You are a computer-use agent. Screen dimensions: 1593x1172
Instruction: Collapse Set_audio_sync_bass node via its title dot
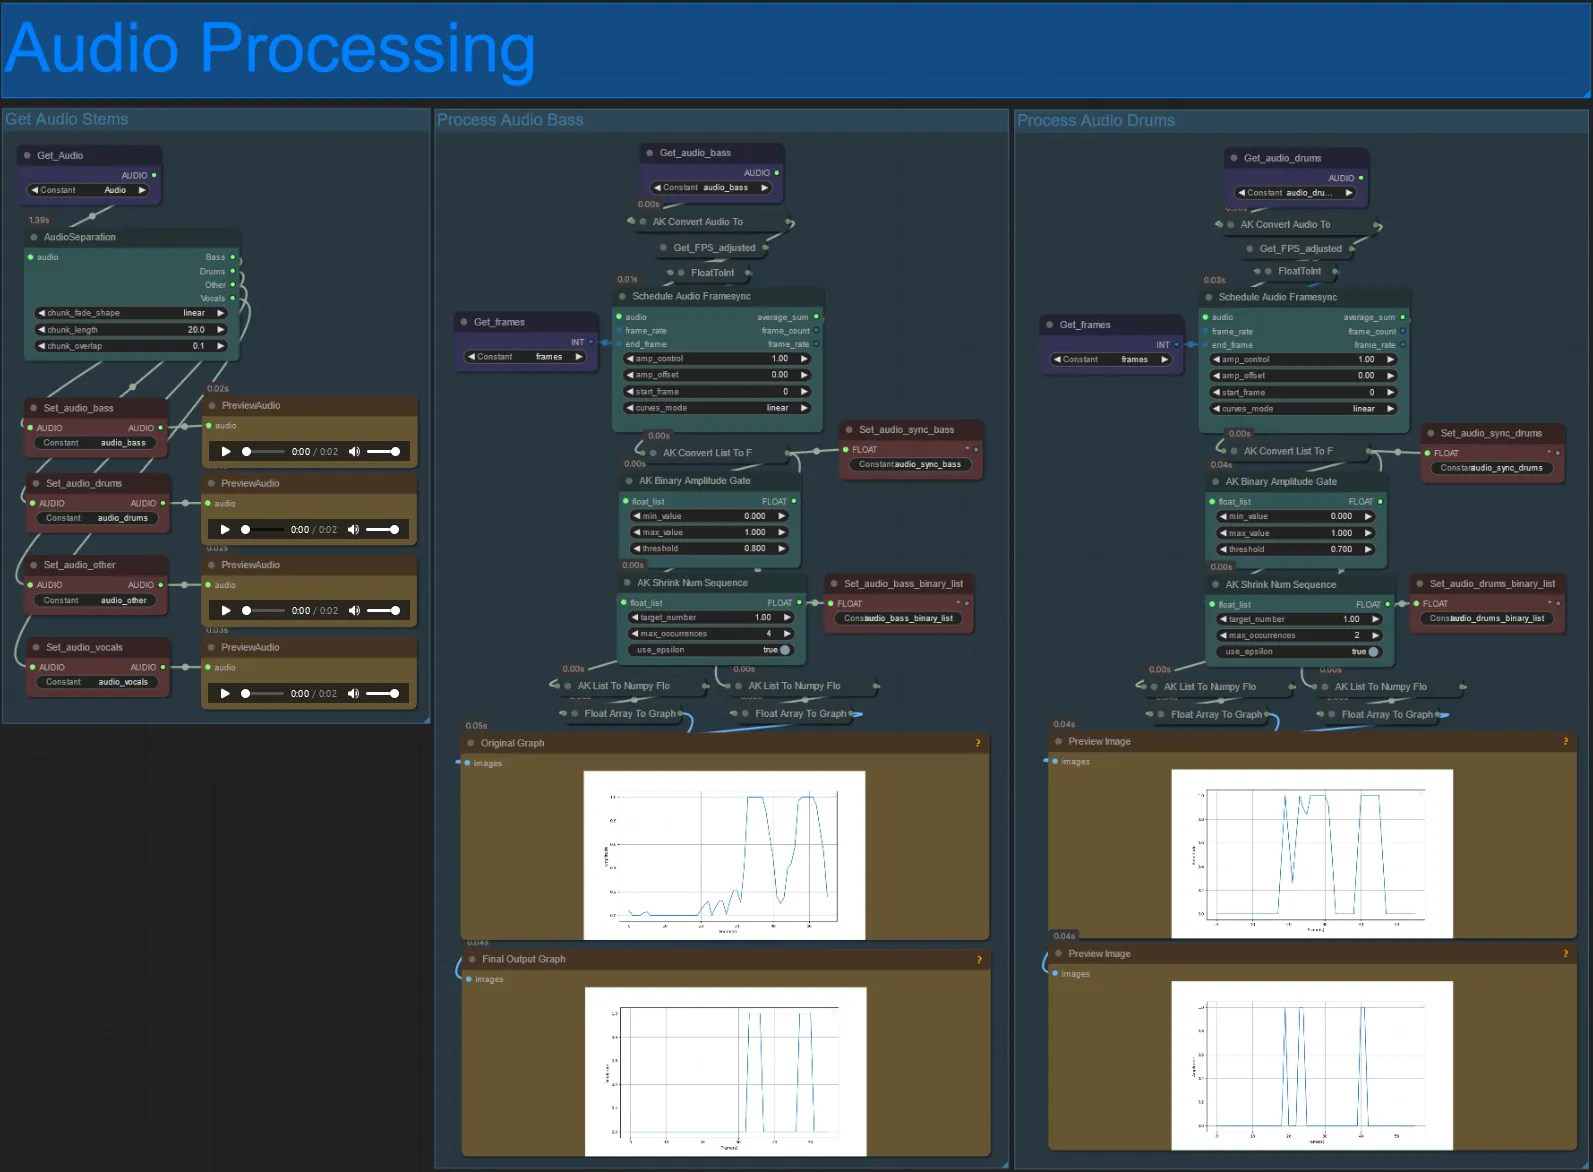(x=849, y=430)
